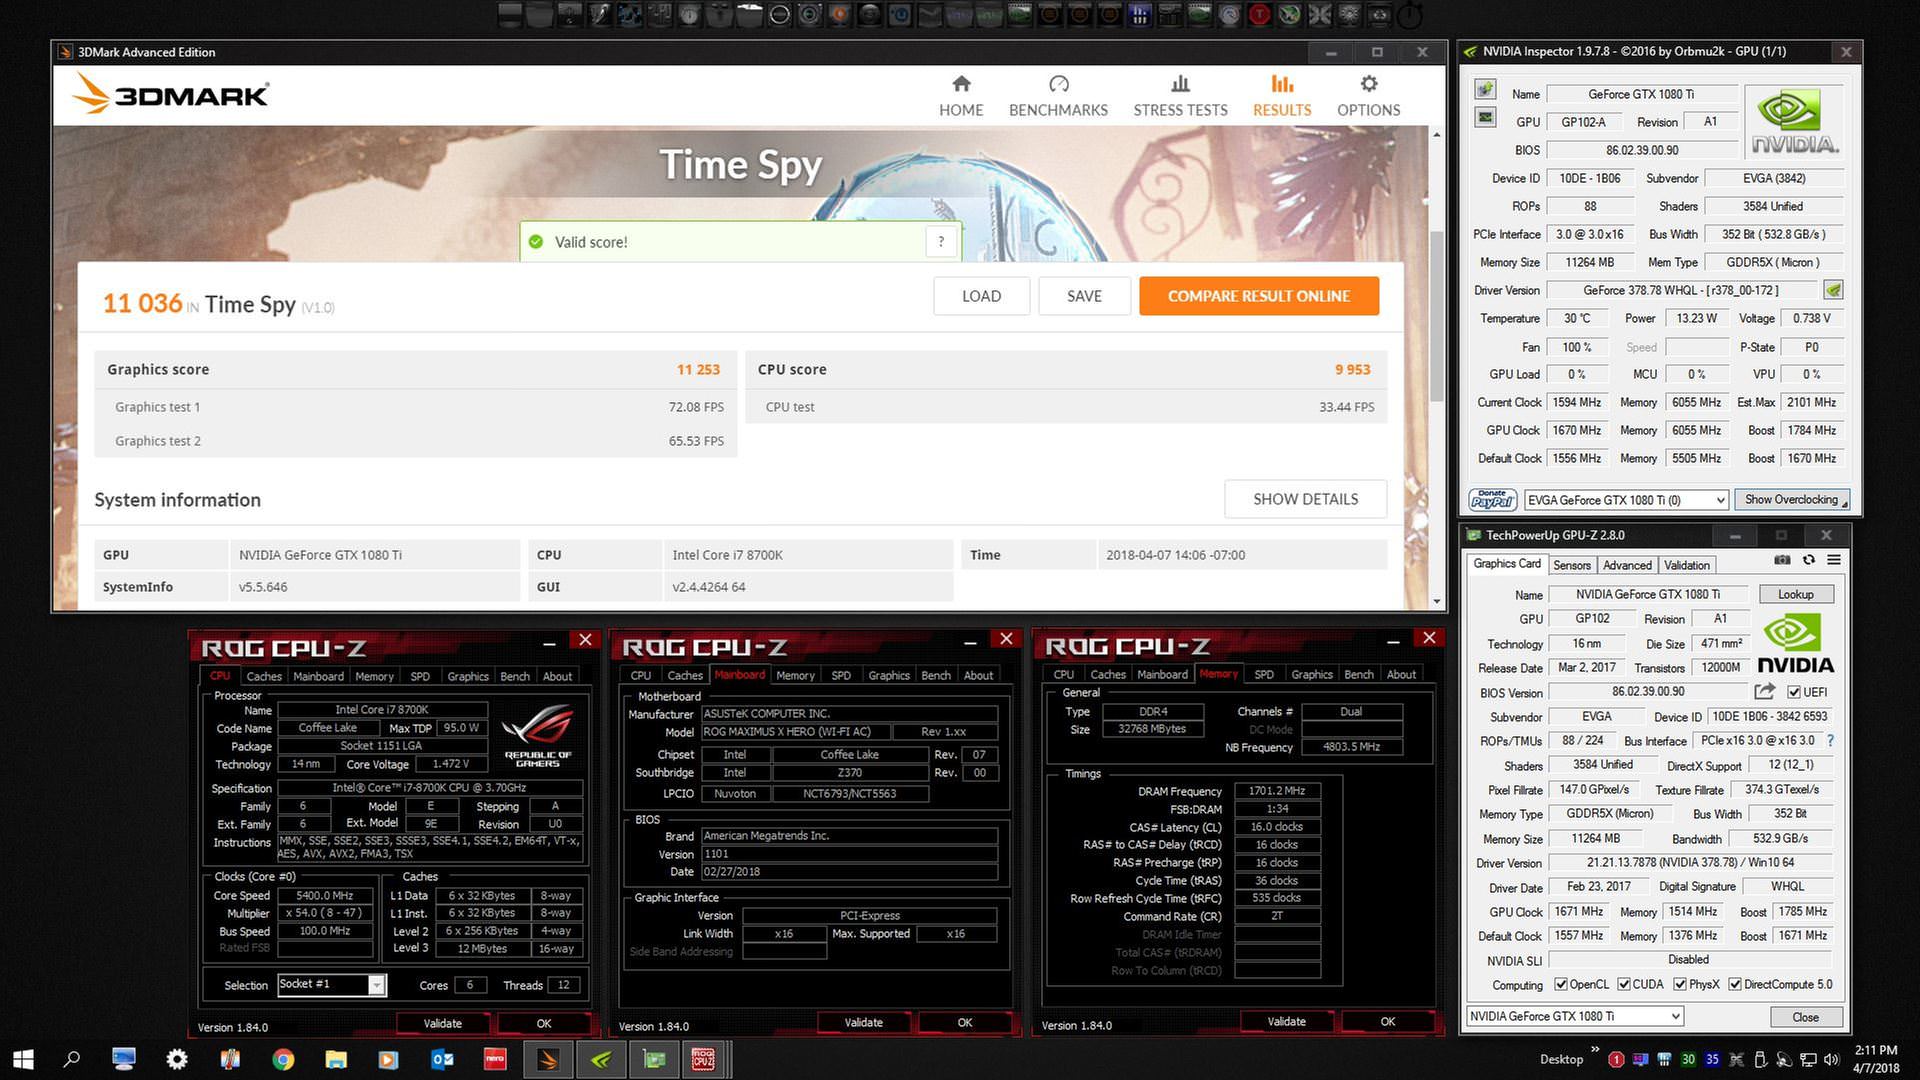Click GPU-Z refresh icon

click(1808, 560)
